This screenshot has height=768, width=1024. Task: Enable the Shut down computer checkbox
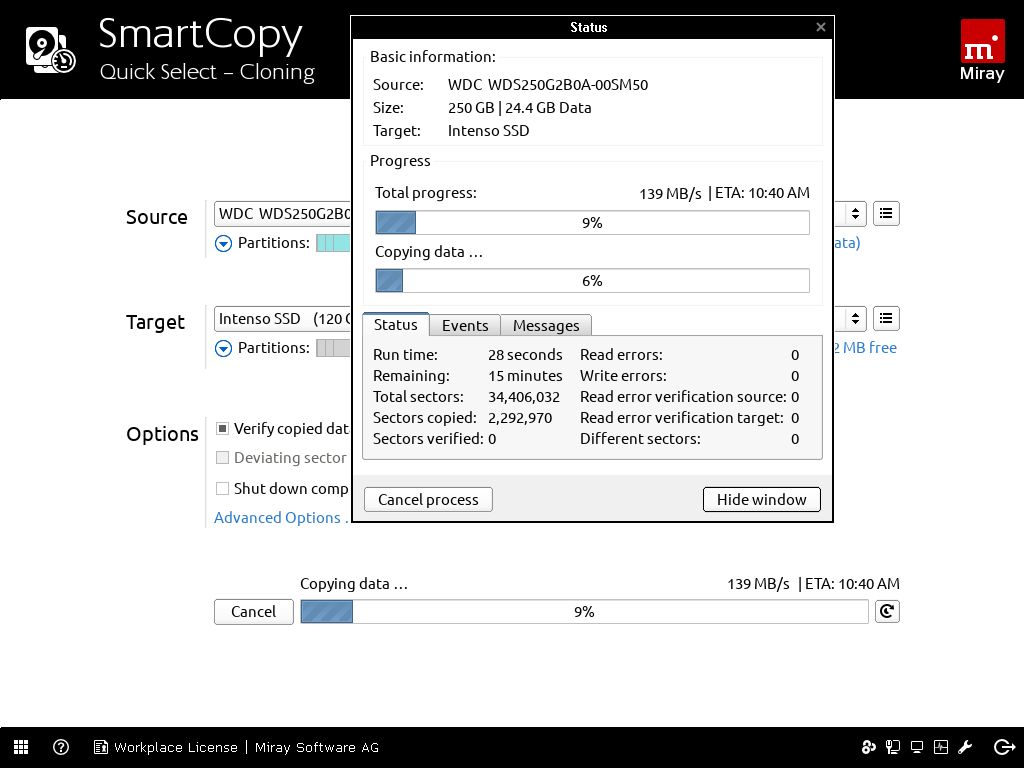tap(223, 489)
